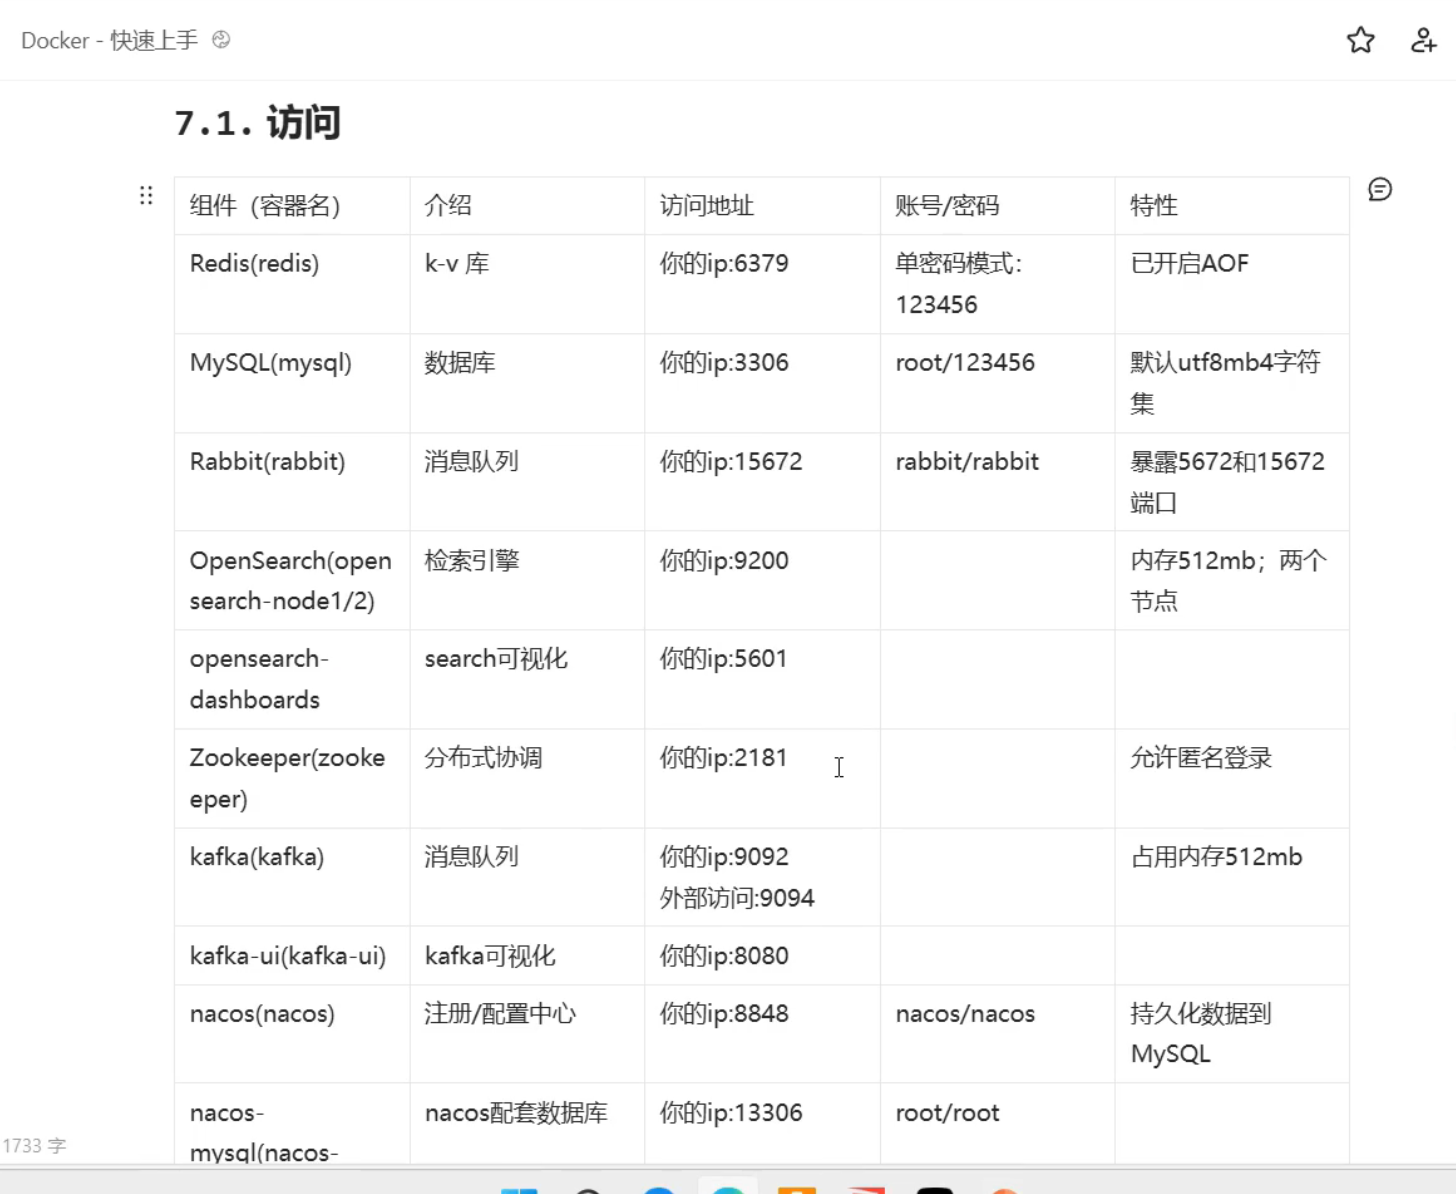Click the "opensearch-dashboards" cell
The width and height of the screenshot is (1456, 1194).
click(x=292, y=679)
